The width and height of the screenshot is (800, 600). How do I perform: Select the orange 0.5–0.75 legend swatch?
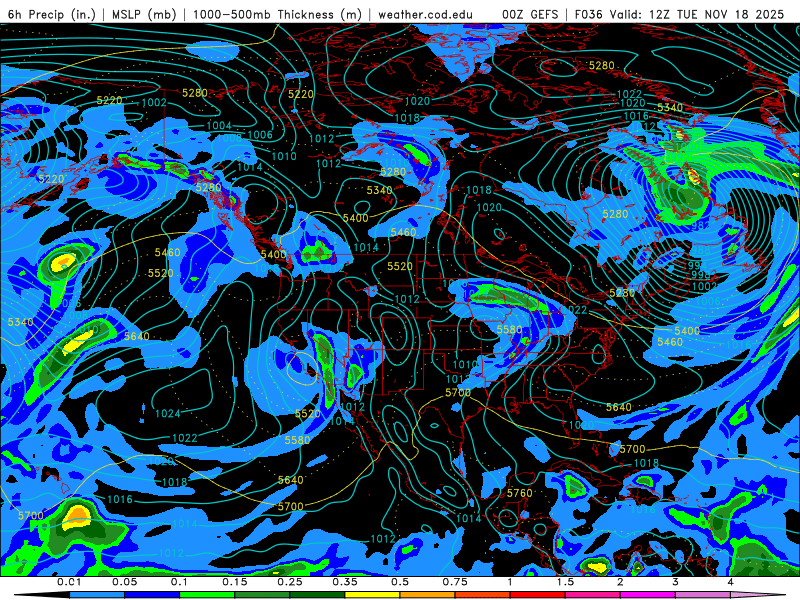(428, 595)
